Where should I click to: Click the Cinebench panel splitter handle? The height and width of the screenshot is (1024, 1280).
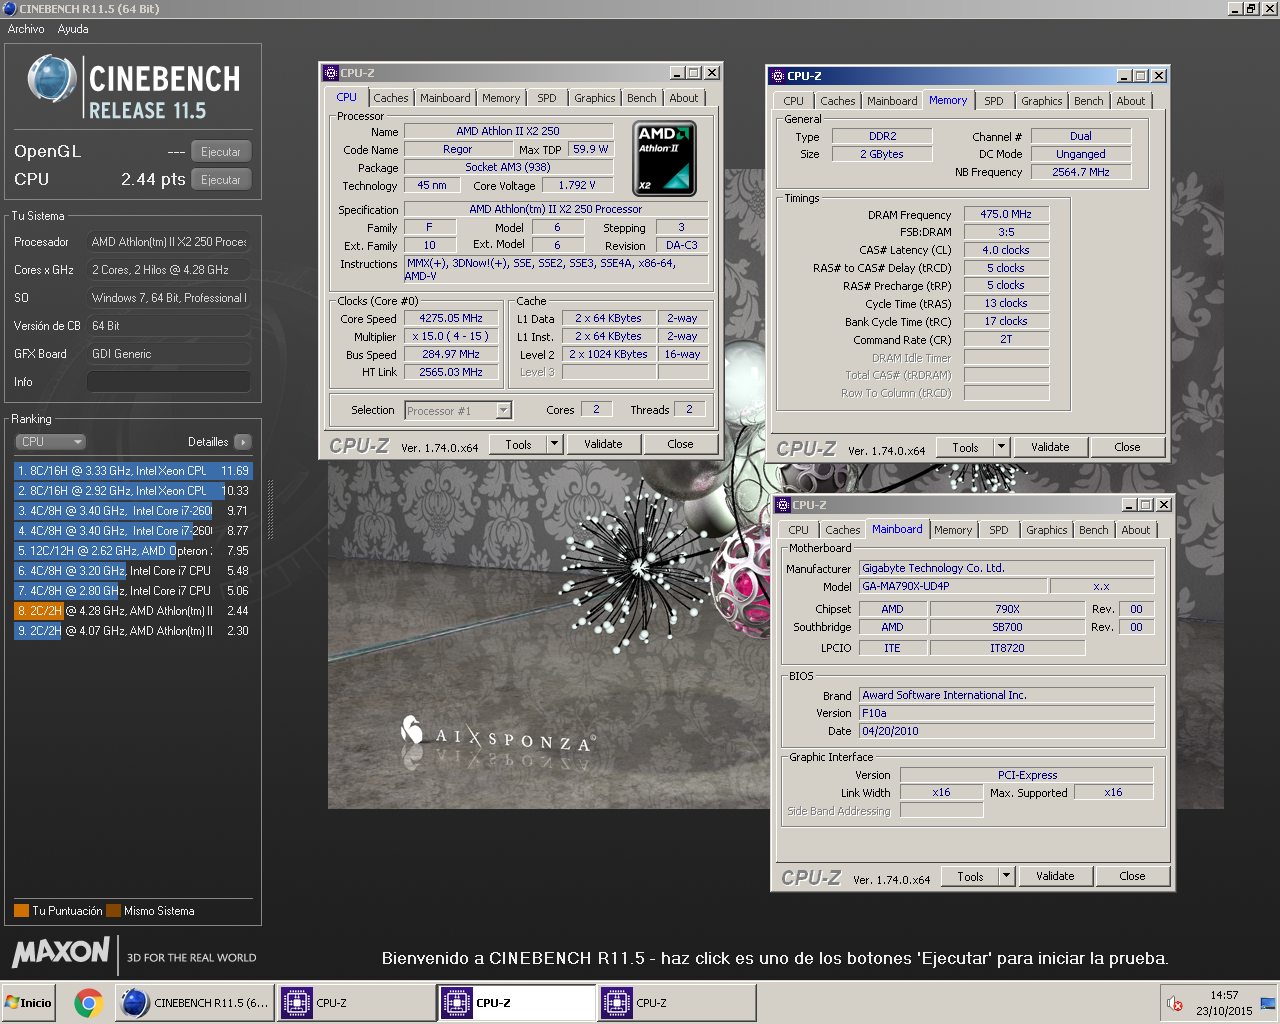pos(270,510)
